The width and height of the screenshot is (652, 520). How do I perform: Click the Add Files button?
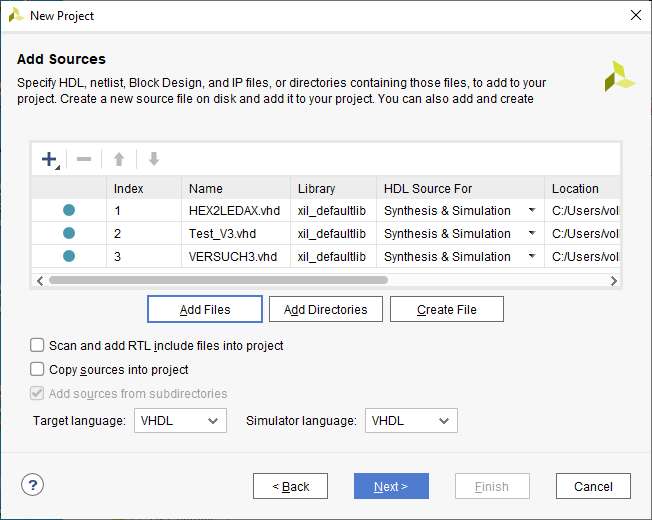tap(205, 310)
